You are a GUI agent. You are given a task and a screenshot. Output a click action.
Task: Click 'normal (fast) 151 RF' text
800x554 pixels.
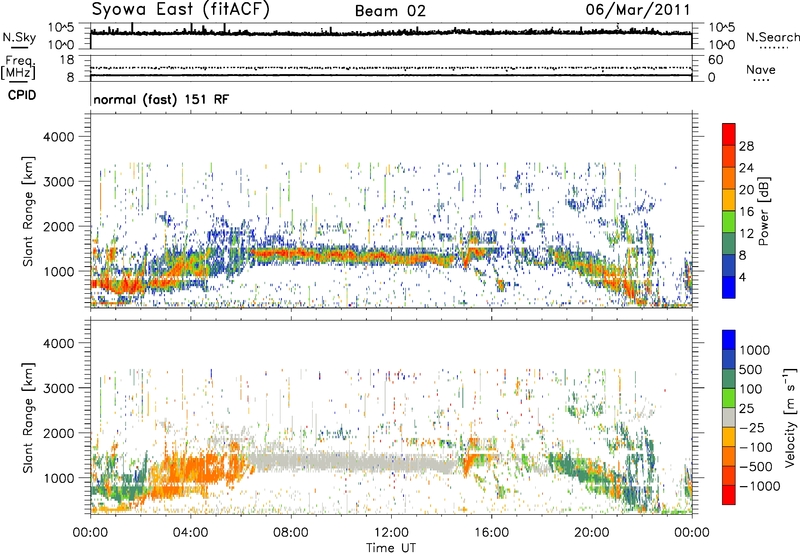(x=161, y=100)
